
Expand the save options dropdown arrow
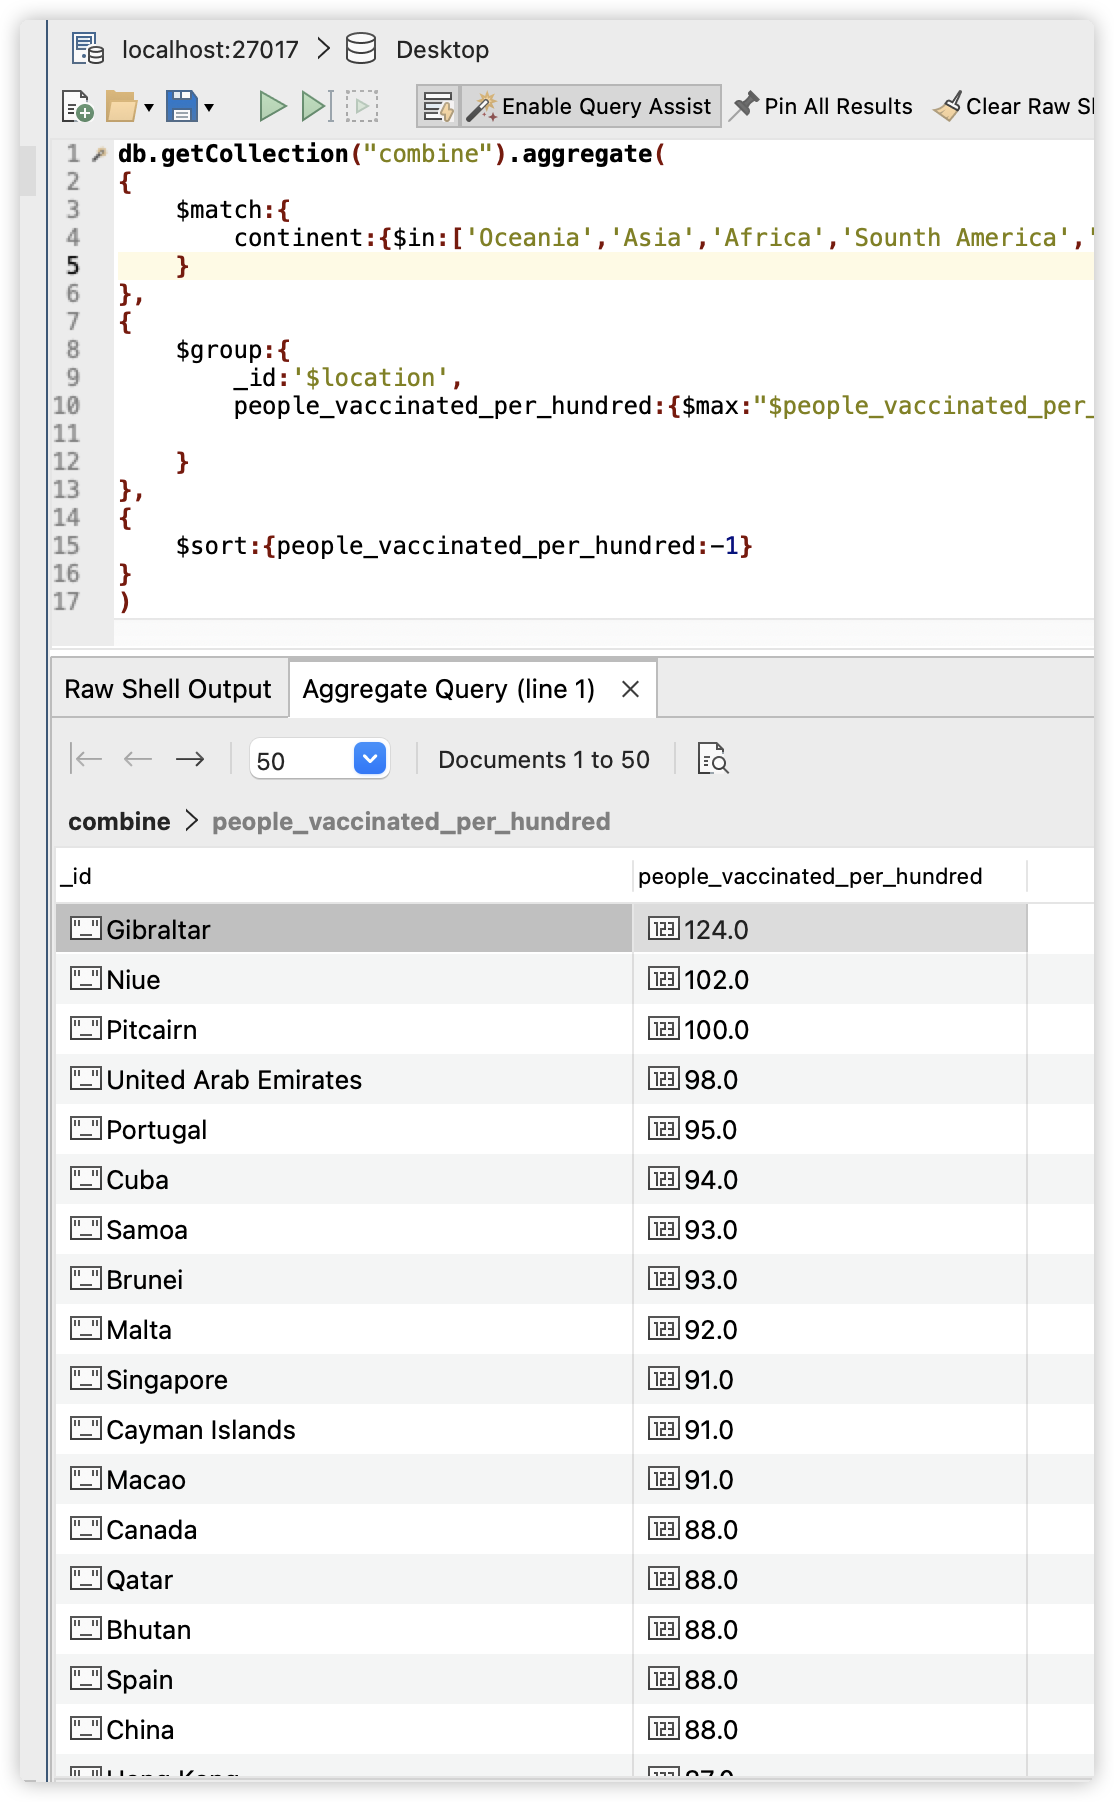[x=209, y=107]
